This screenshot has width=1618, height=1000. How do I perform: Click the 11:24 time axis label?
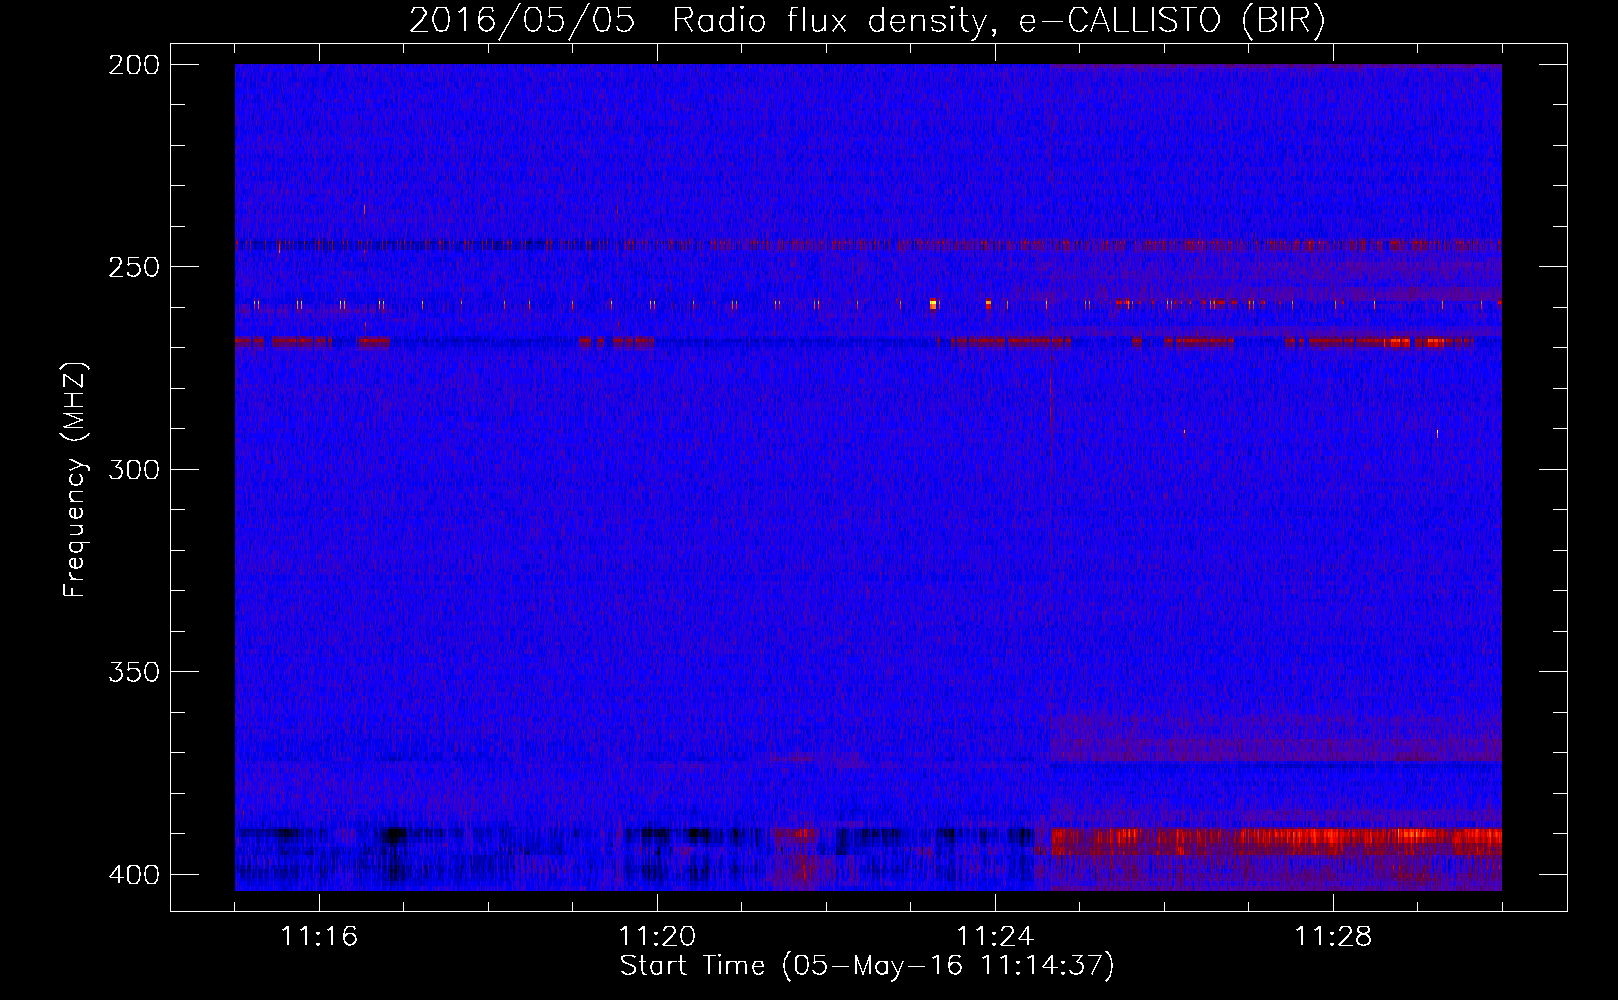tap(995, 937)
